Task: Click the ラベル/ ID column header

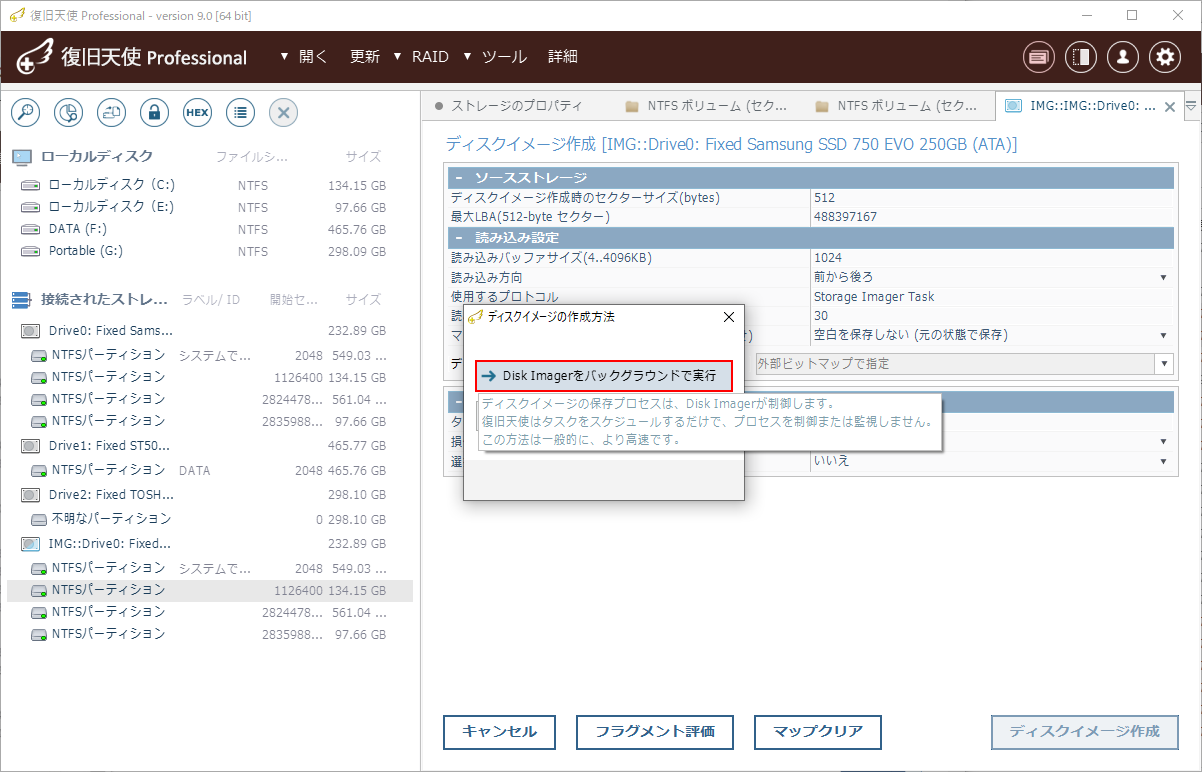Action: (x=210, y=300)
